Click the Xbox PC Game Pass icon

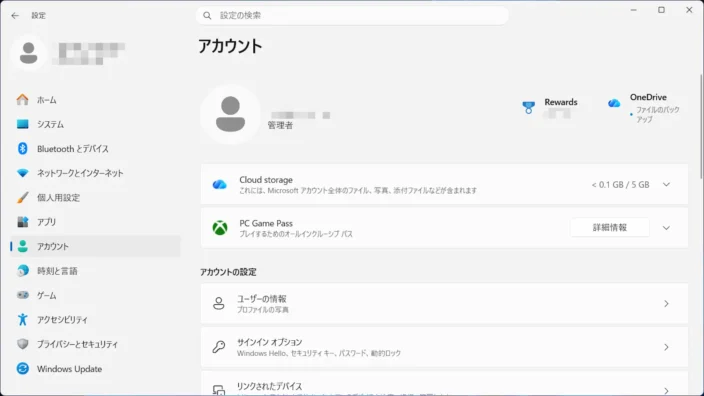coord(220,228)
